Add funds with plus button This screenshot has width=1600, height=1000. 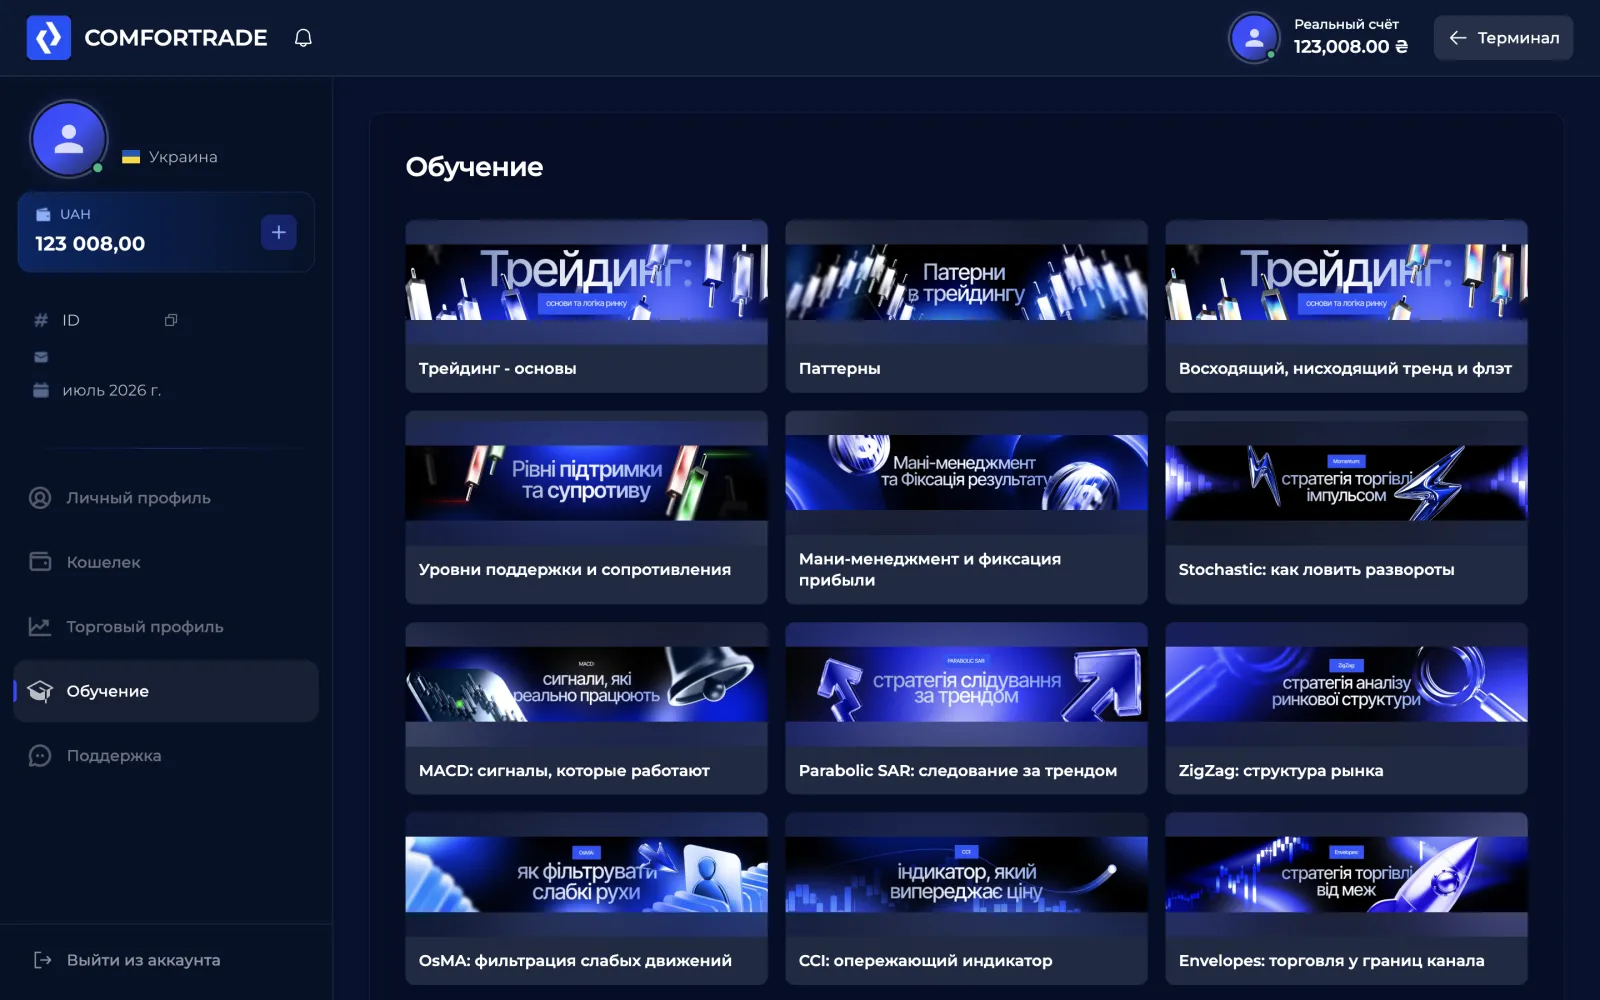278,232
